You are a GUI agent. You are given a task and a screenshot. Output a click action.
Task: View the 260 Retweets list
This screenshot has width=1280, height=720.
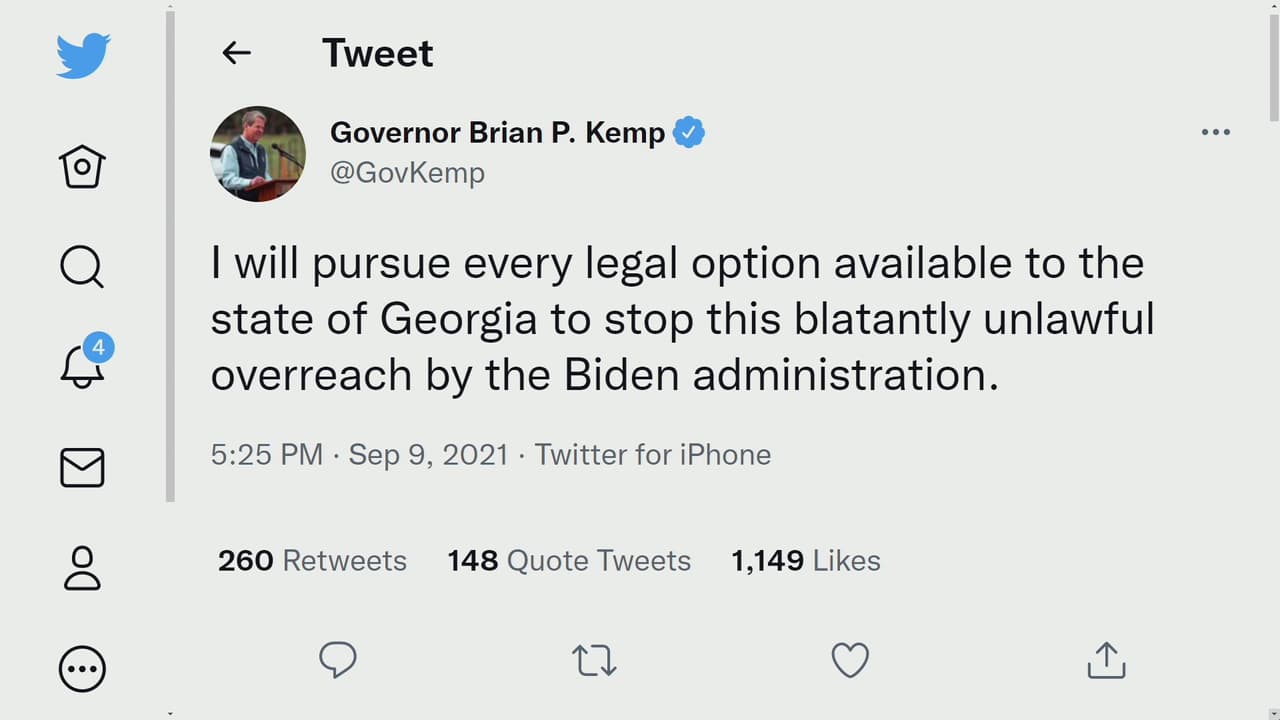(312, 561)
